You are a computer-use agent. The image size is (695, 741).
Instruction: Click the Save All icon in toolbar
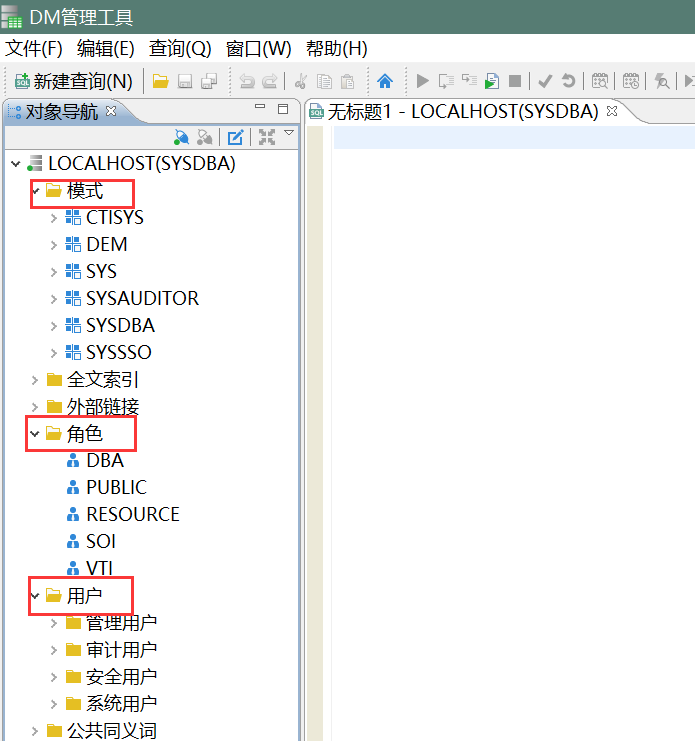(x=209, y=81)
